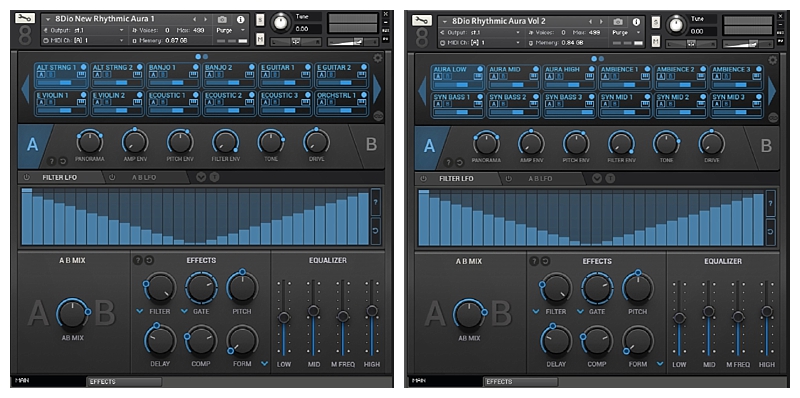Select layer B tab in New Rhythmic Aura 1
This screenshot has height=398, width=800.
(x=371, y=145)
